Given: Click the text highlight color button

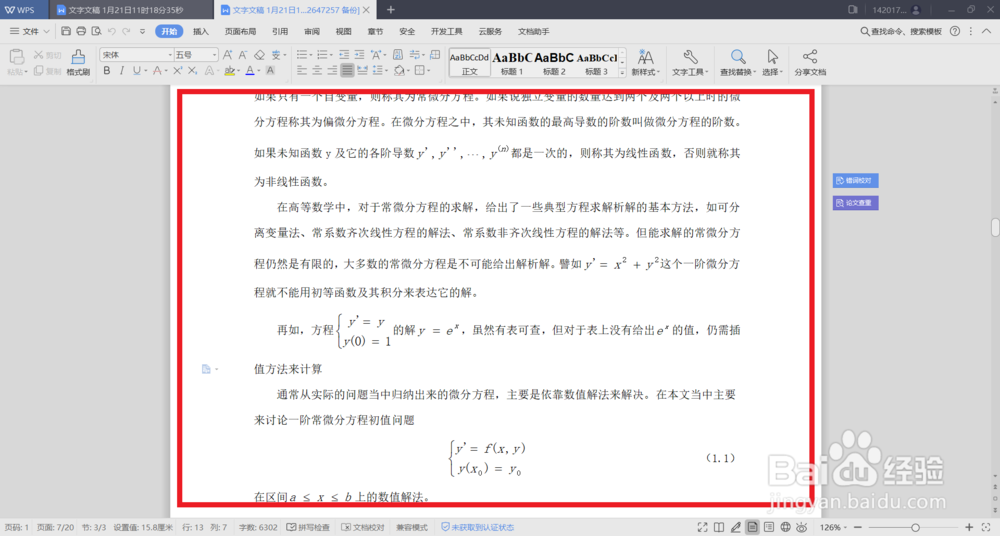Looking at the screenshot, I should click(229, 71).
